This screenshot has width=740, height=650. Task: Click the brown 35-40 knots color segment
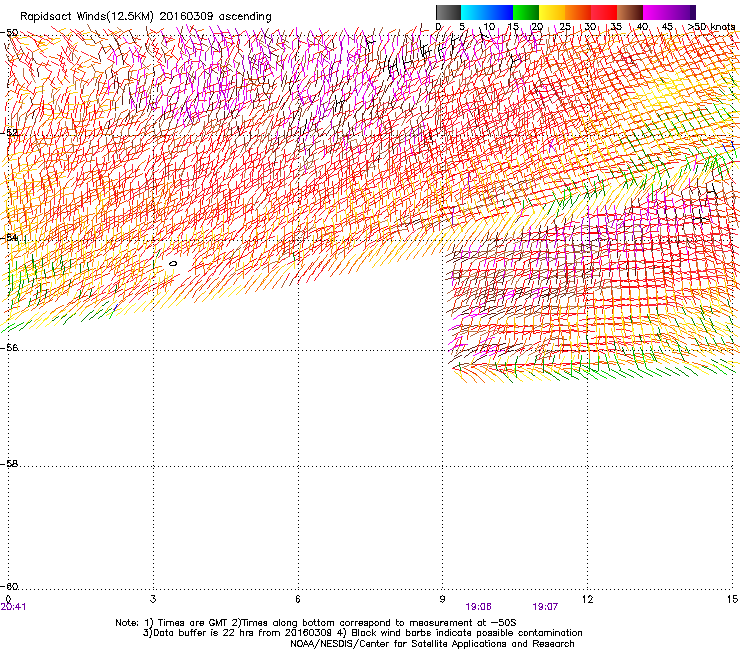pos(630,12)
